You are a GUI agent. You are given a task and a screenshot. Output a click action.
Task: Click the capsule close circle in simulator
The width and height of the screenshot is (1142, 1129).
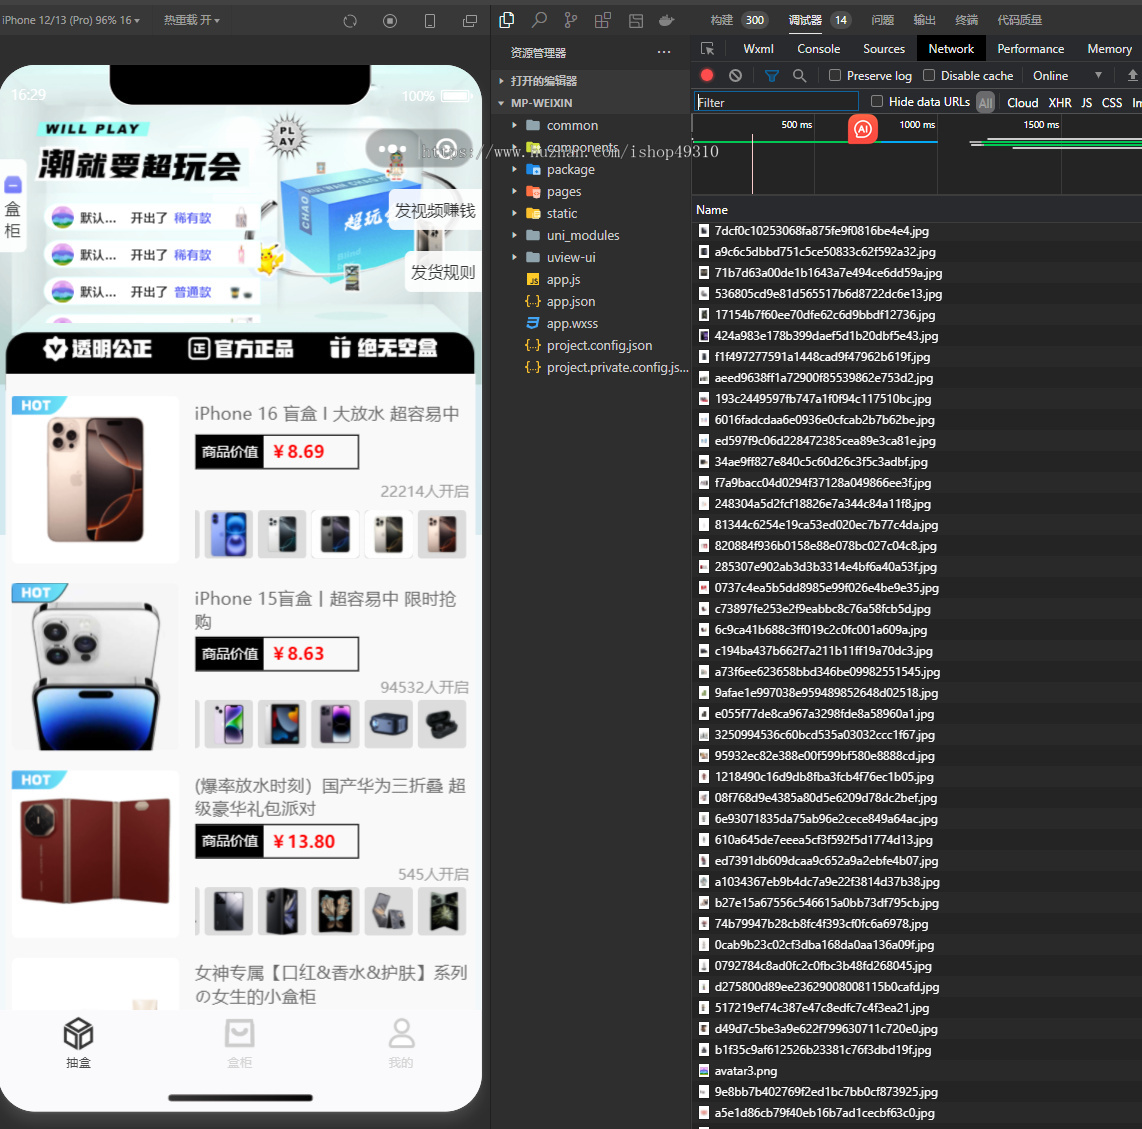point(446,149)
